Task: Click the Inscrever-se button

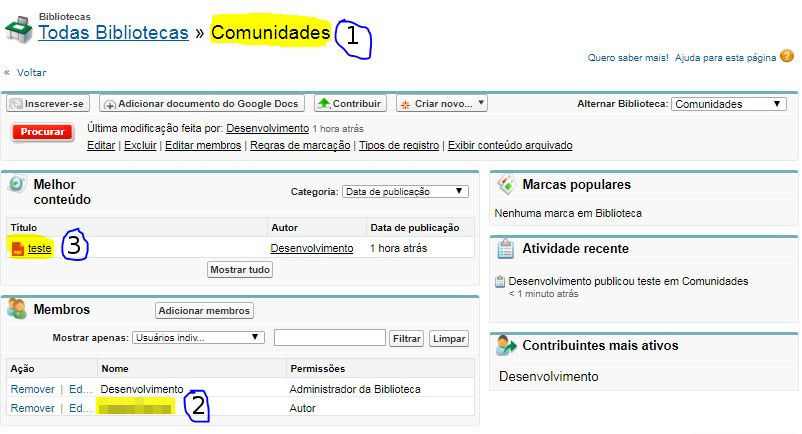Action: pos(48,104)
